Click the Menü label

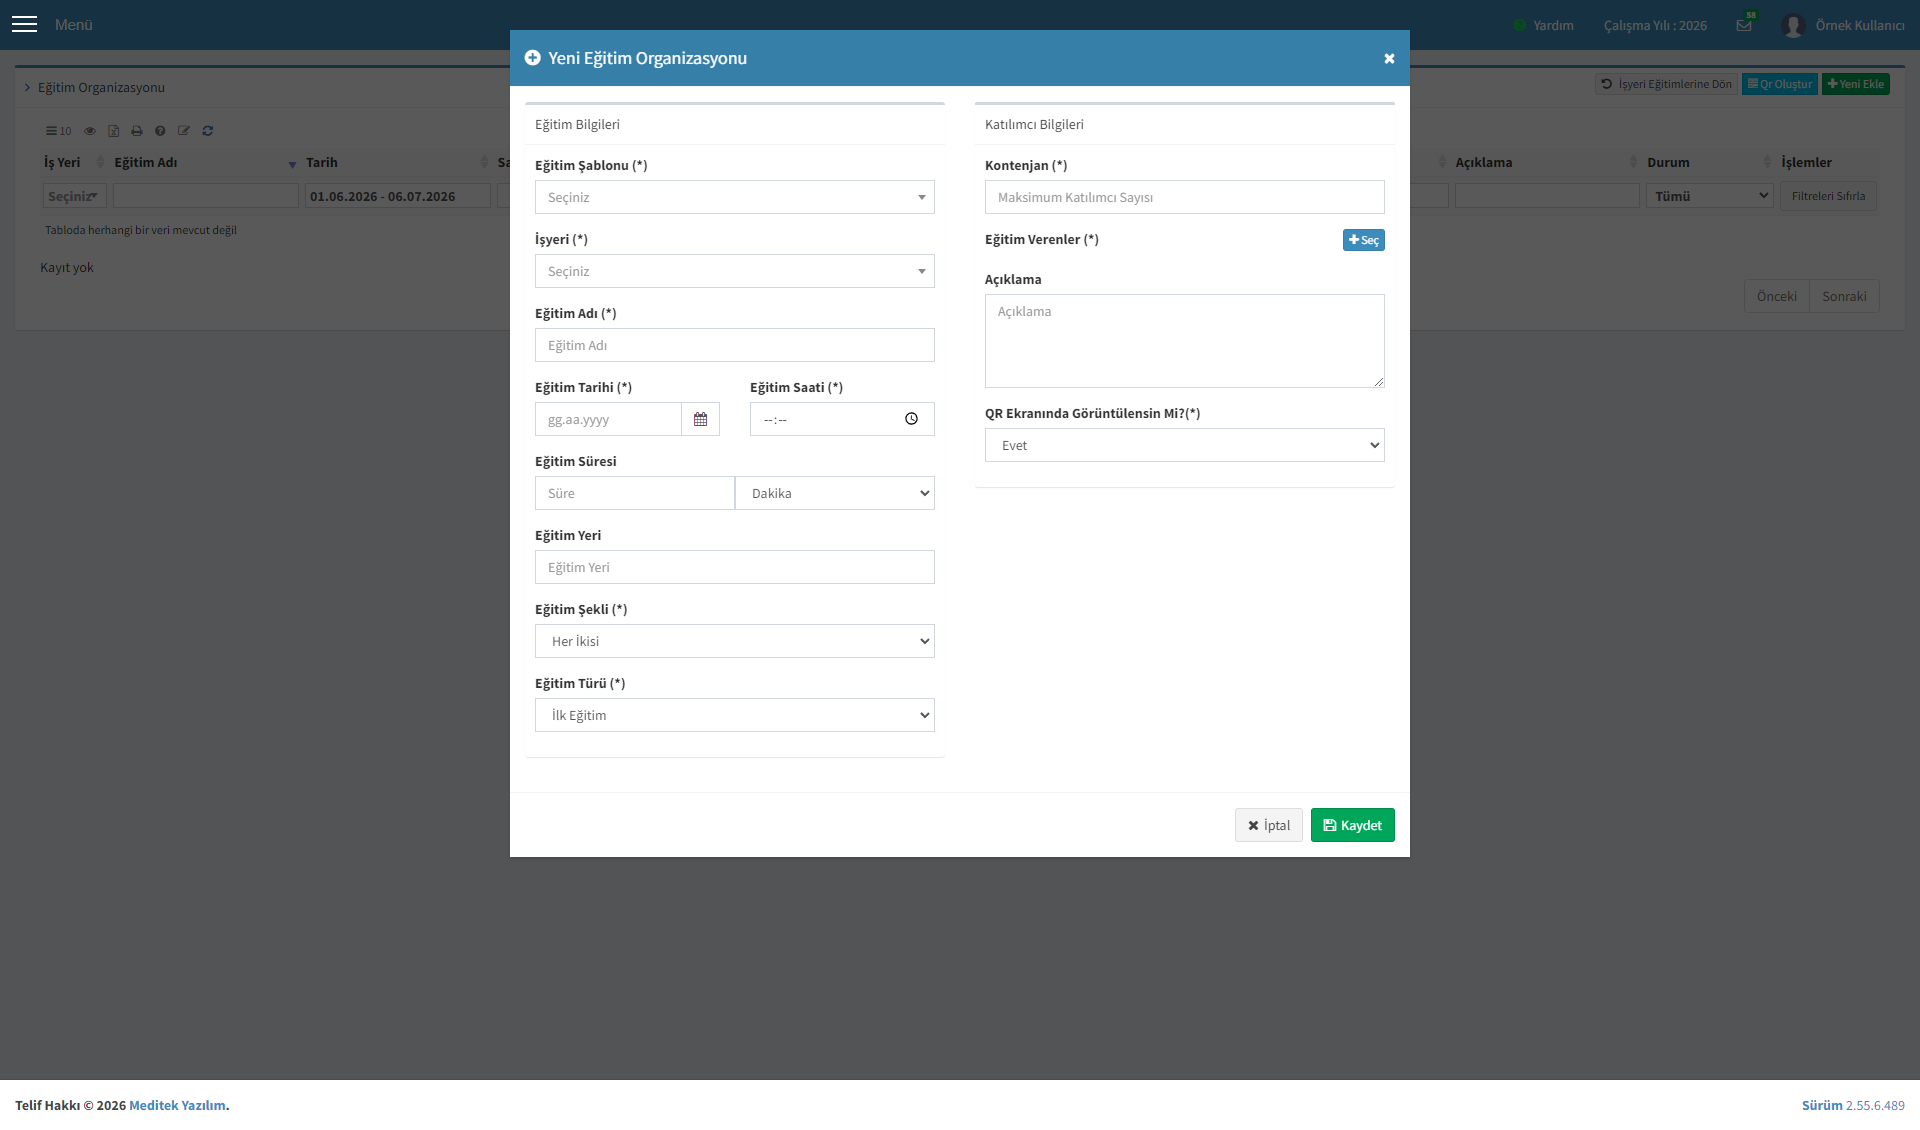[x=74, y=25]
